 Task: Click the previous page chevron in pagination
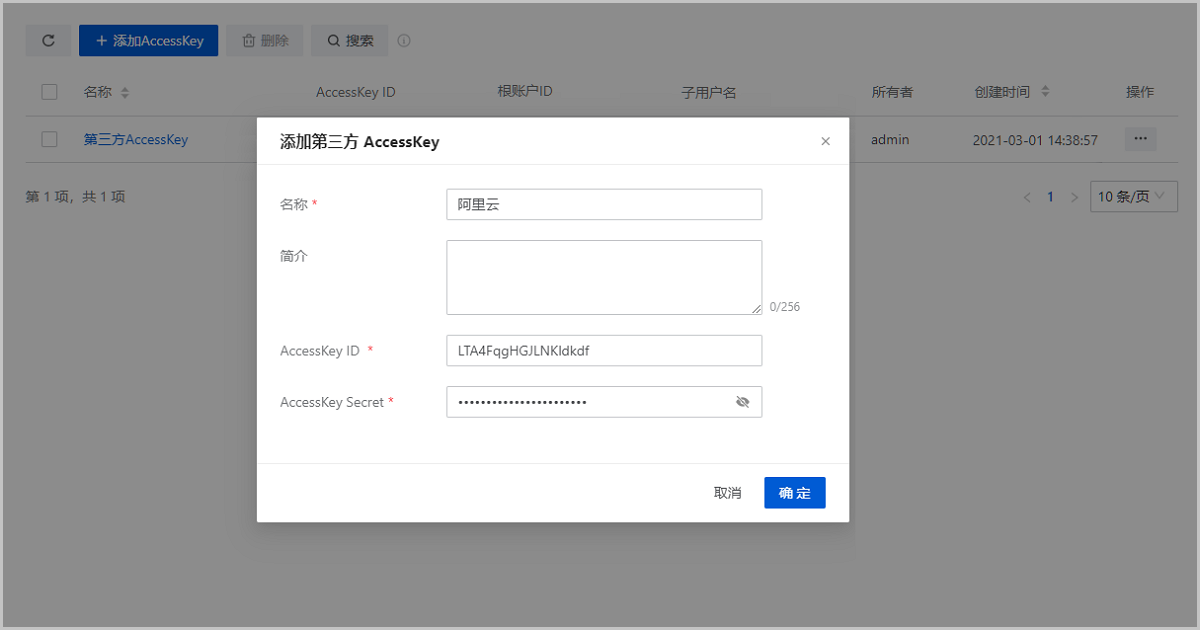[x=1026, y=196]
